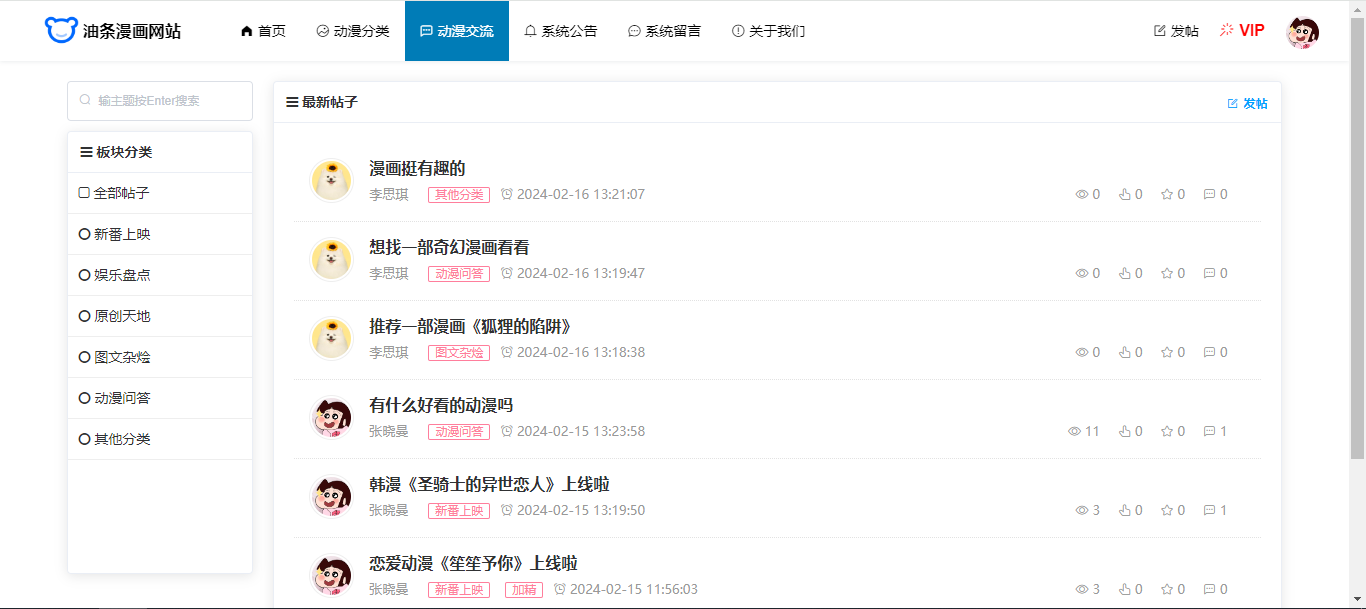Image resolution: width=1366 pixels, height=609 pixels.
Task: Click star icon on 狐狸的陷阱 post
Action: click(x=1166, y=352)
